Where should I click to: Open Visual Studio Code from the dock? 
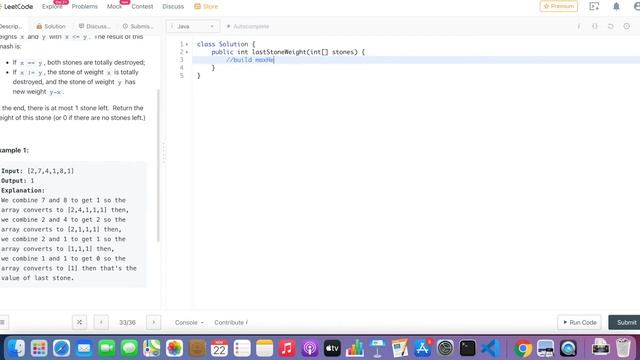(490, 349)
